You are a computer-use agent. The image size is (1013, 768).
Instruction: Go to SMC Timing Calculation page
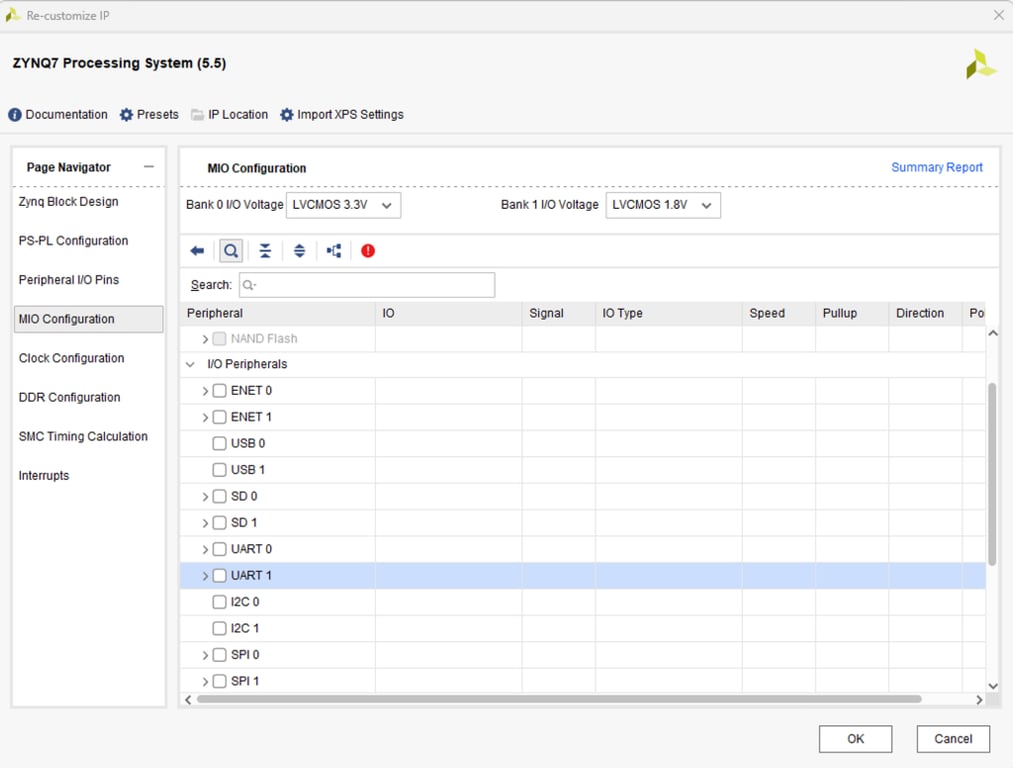[x=83, y=437]
